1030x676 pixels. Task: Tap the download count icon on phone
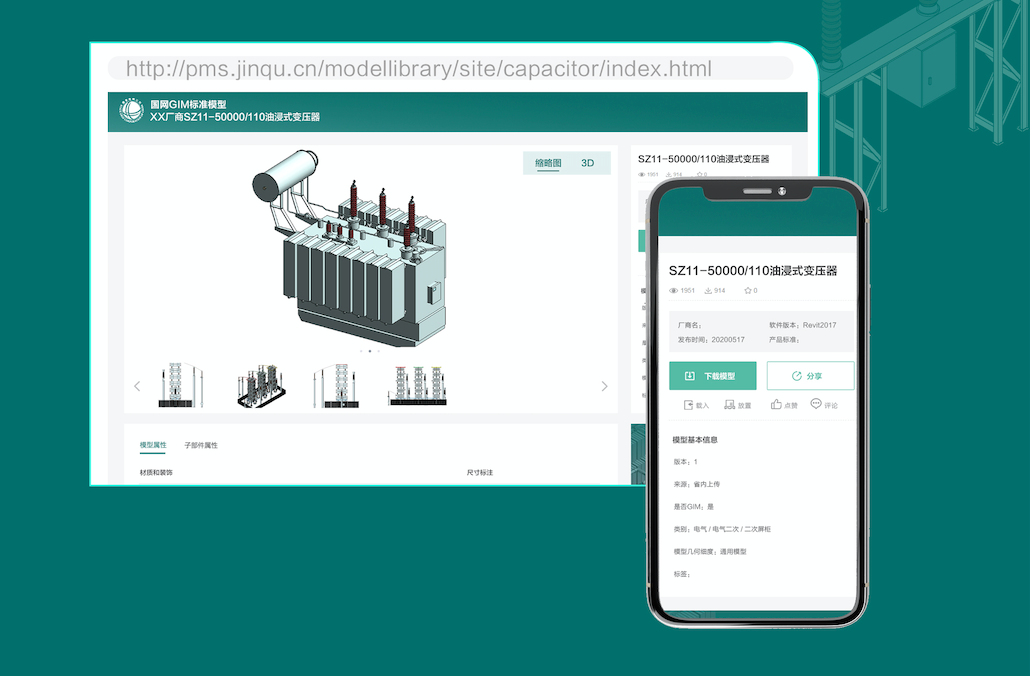(x=708, y=291)
